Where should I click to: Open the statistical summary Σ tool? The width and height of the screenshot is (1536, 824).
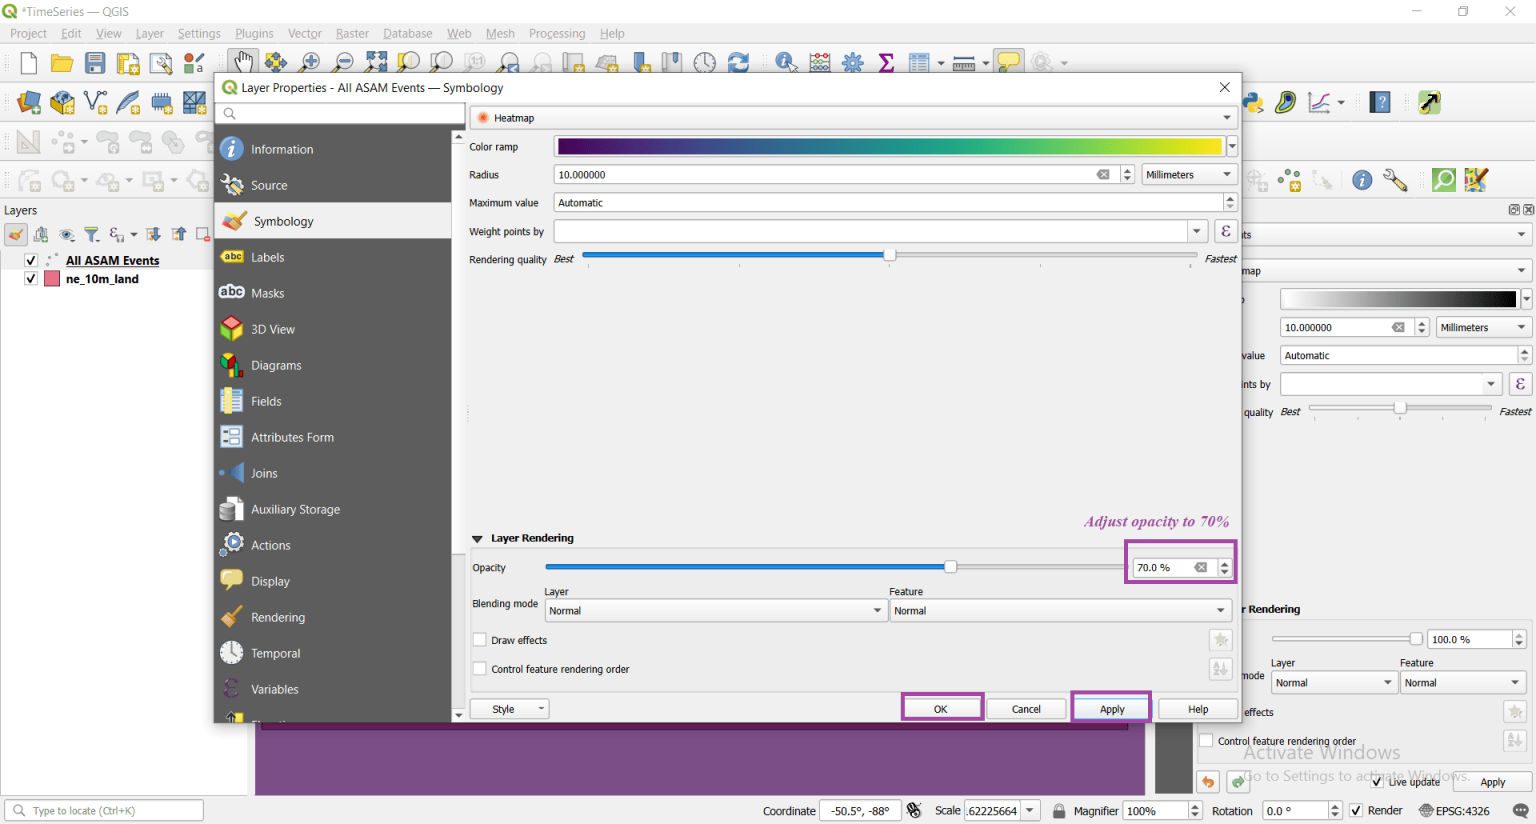886,62
